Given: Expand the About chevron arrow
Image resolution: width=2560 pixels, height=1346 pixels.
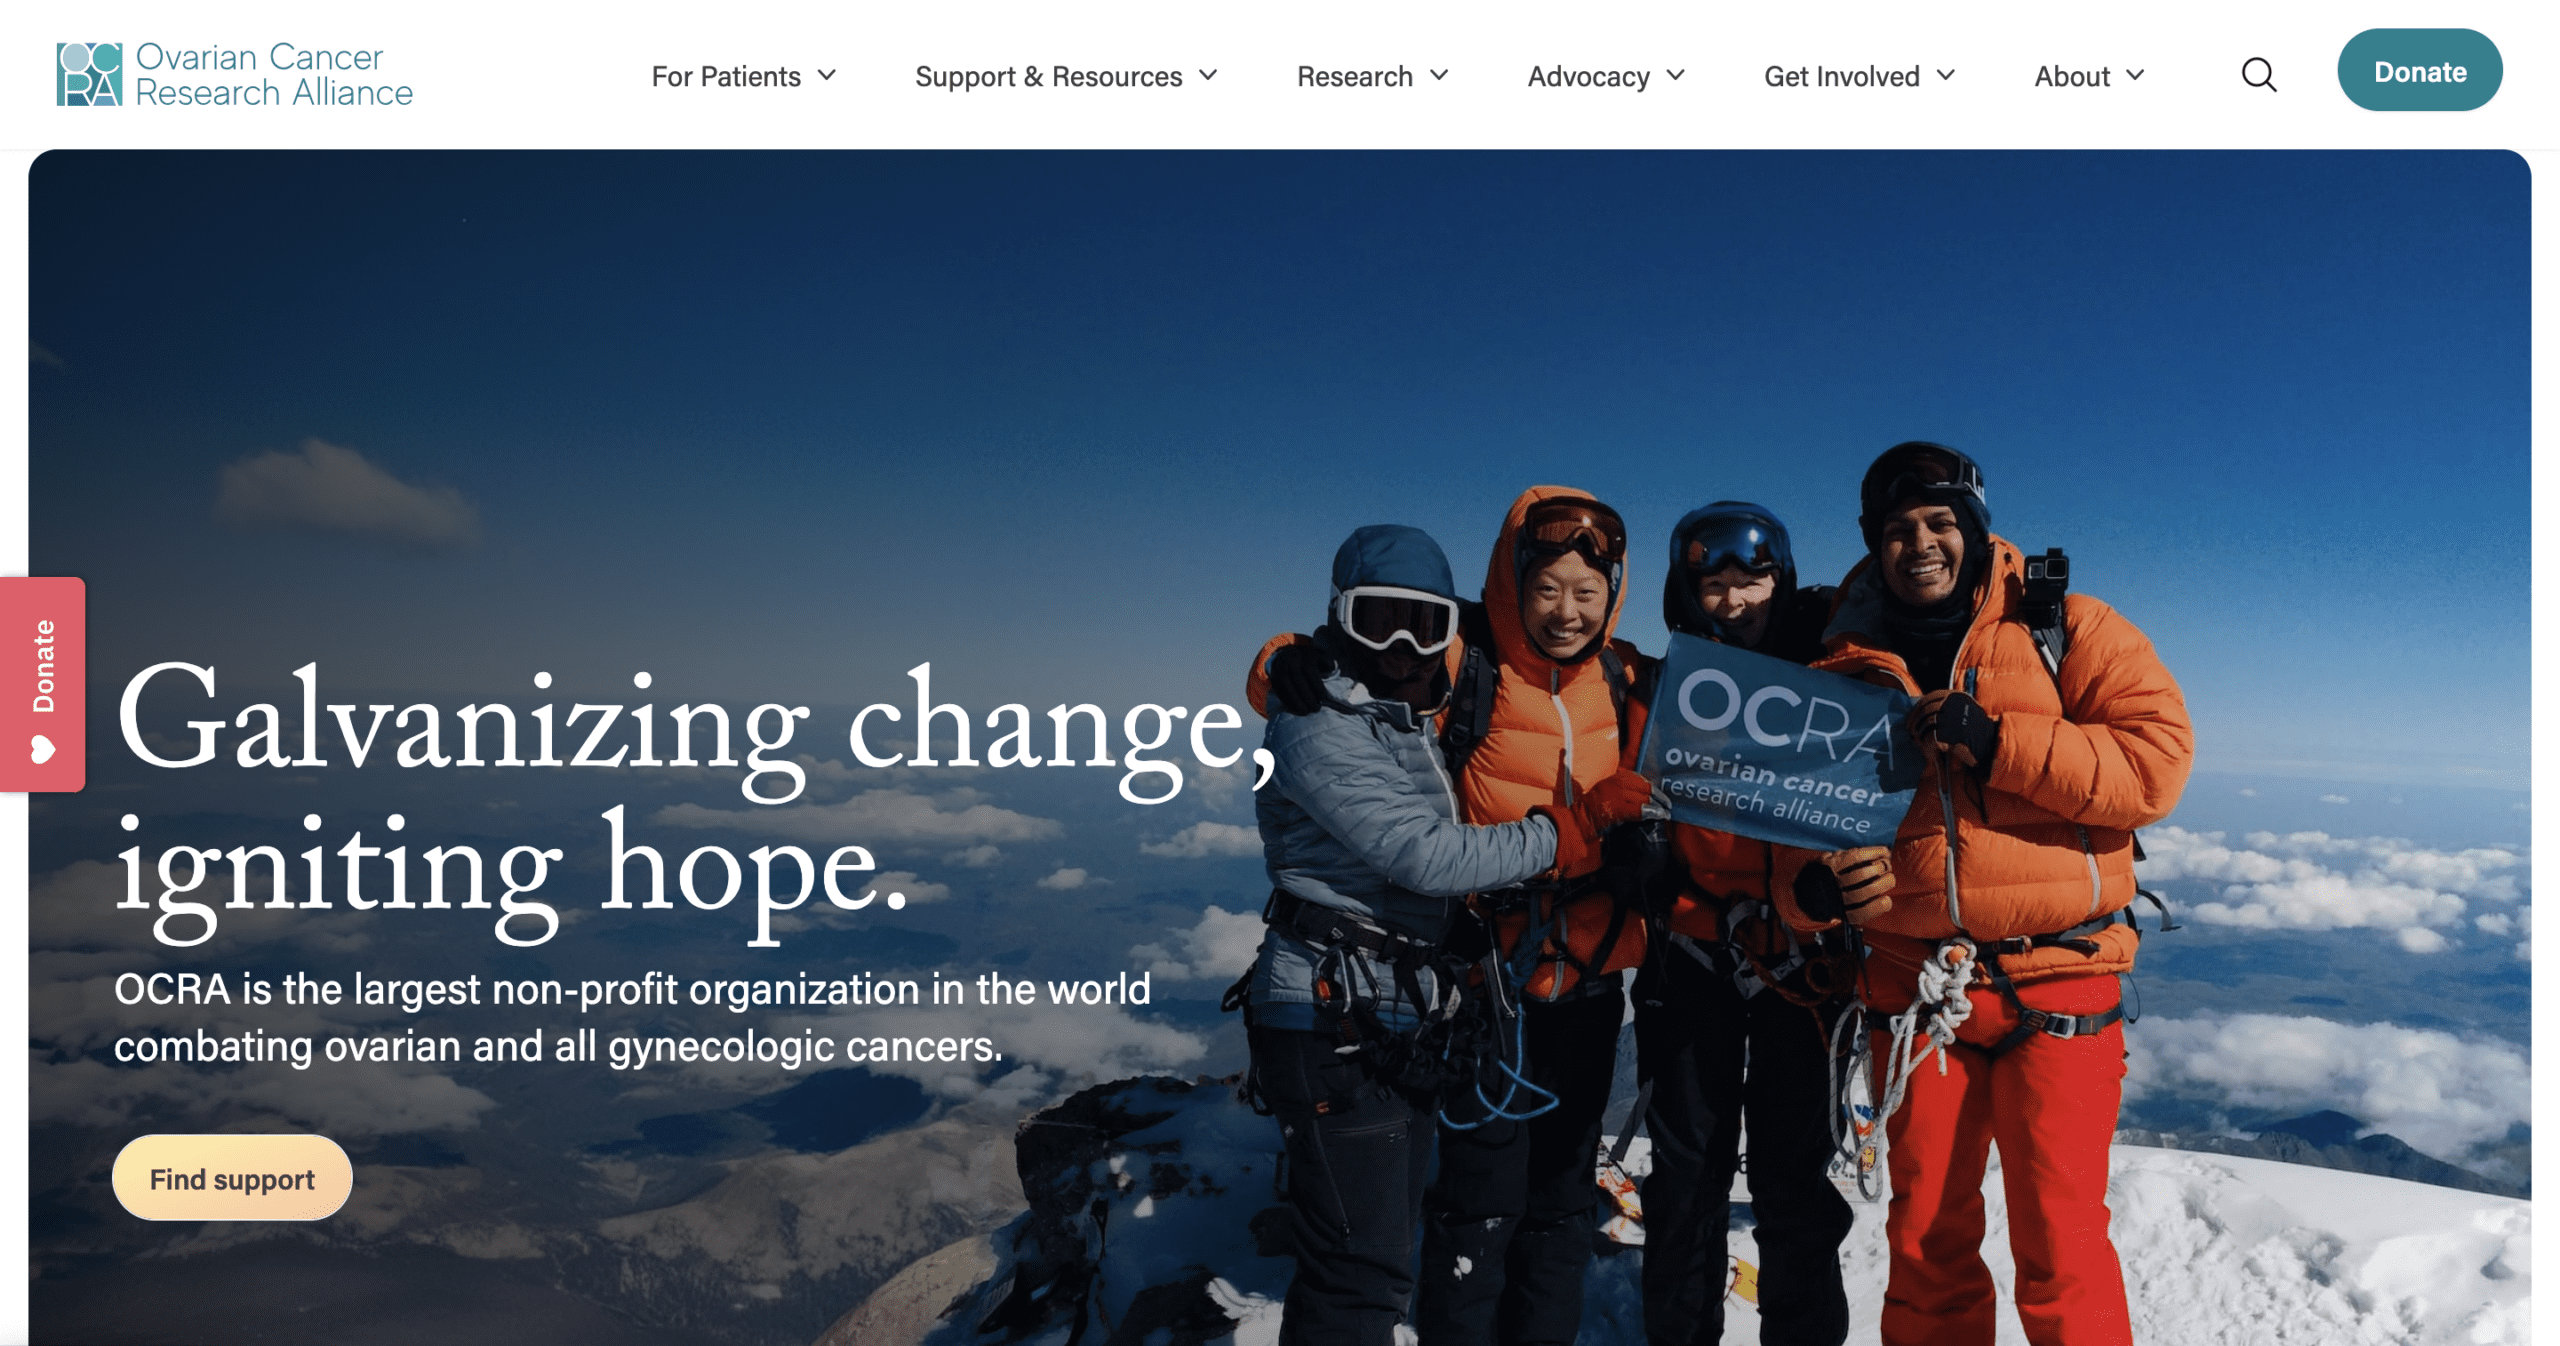Looking at the screenshot, I should [x=2135, y=75].
